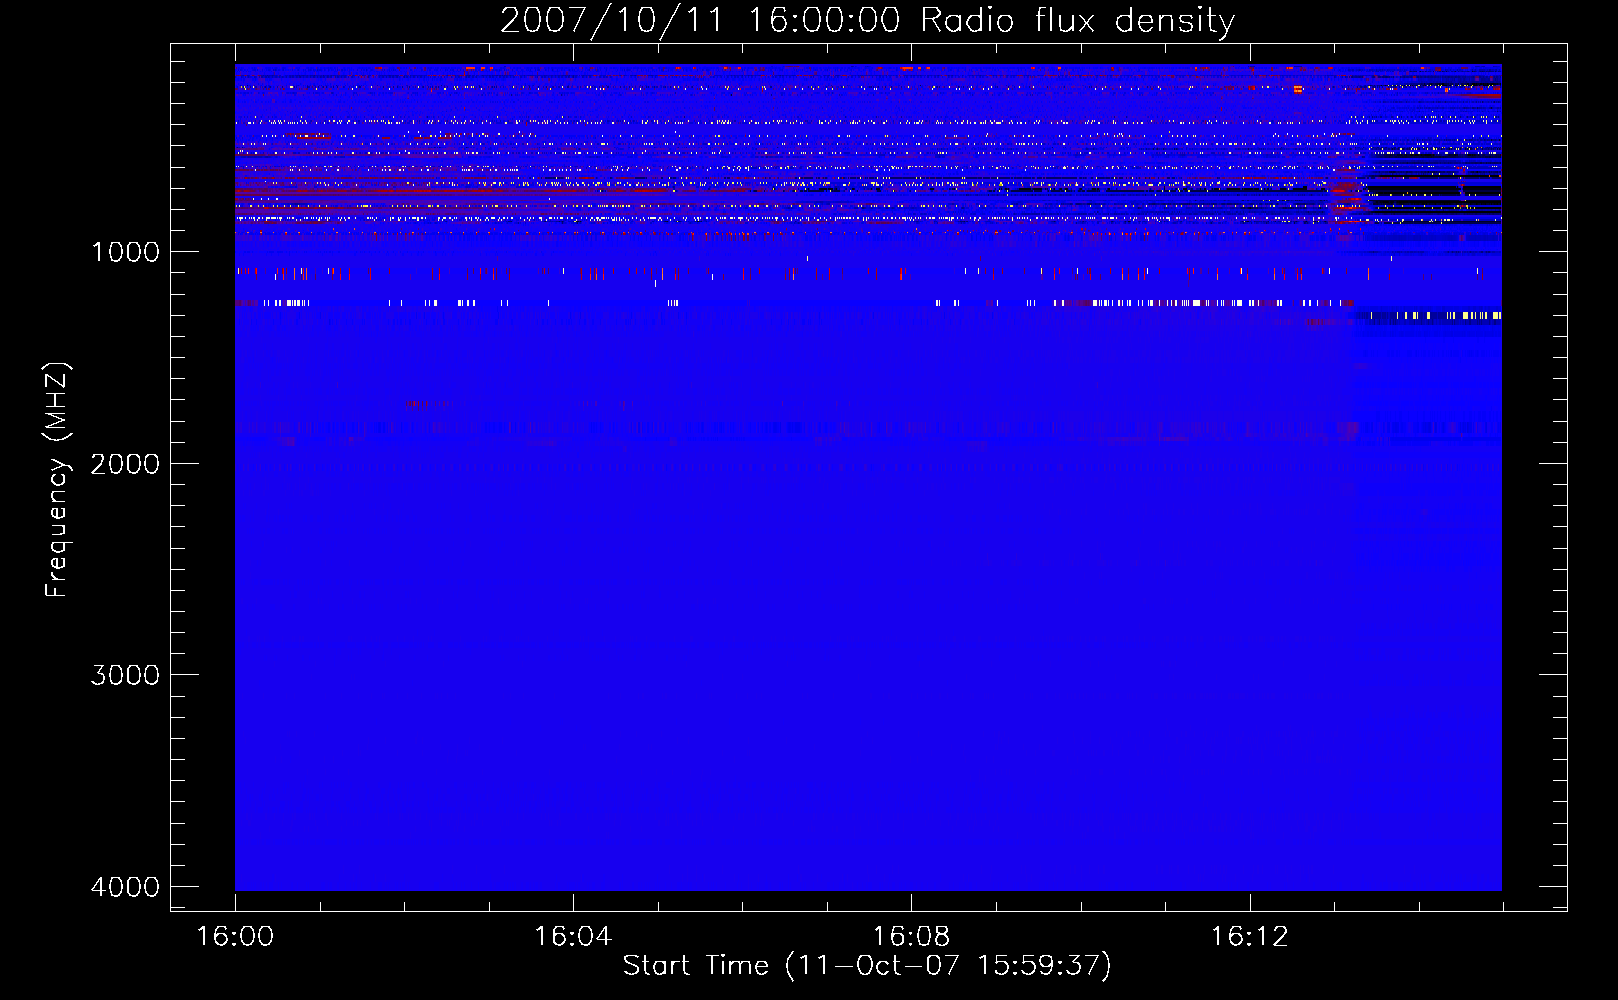
Task: Click the 2000 frequency tick label
Action: (x=125, y=464)
